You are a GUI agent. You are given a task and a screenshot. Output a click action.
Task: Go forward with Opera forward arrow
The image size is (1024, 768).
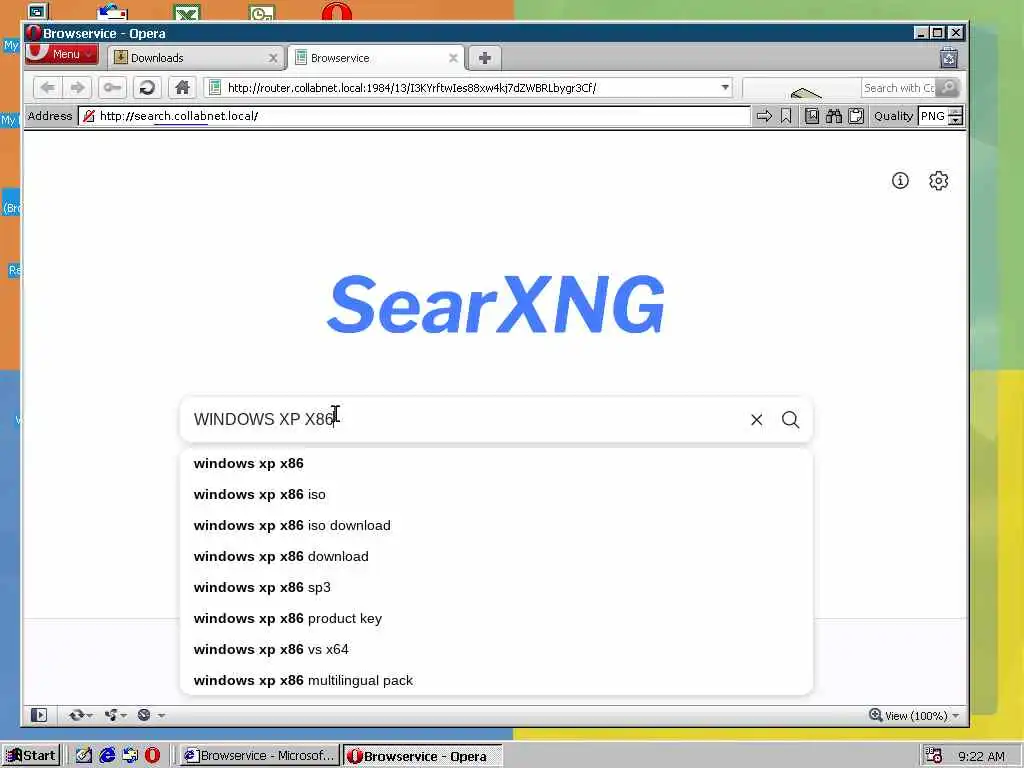click(x=78, y=88)
